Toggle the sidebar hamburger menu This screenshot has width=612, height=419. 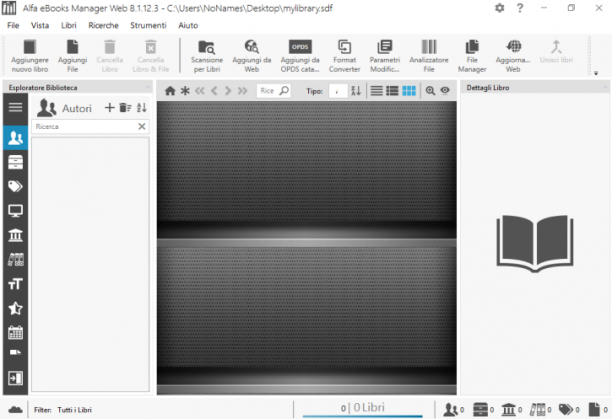point(15,107)
